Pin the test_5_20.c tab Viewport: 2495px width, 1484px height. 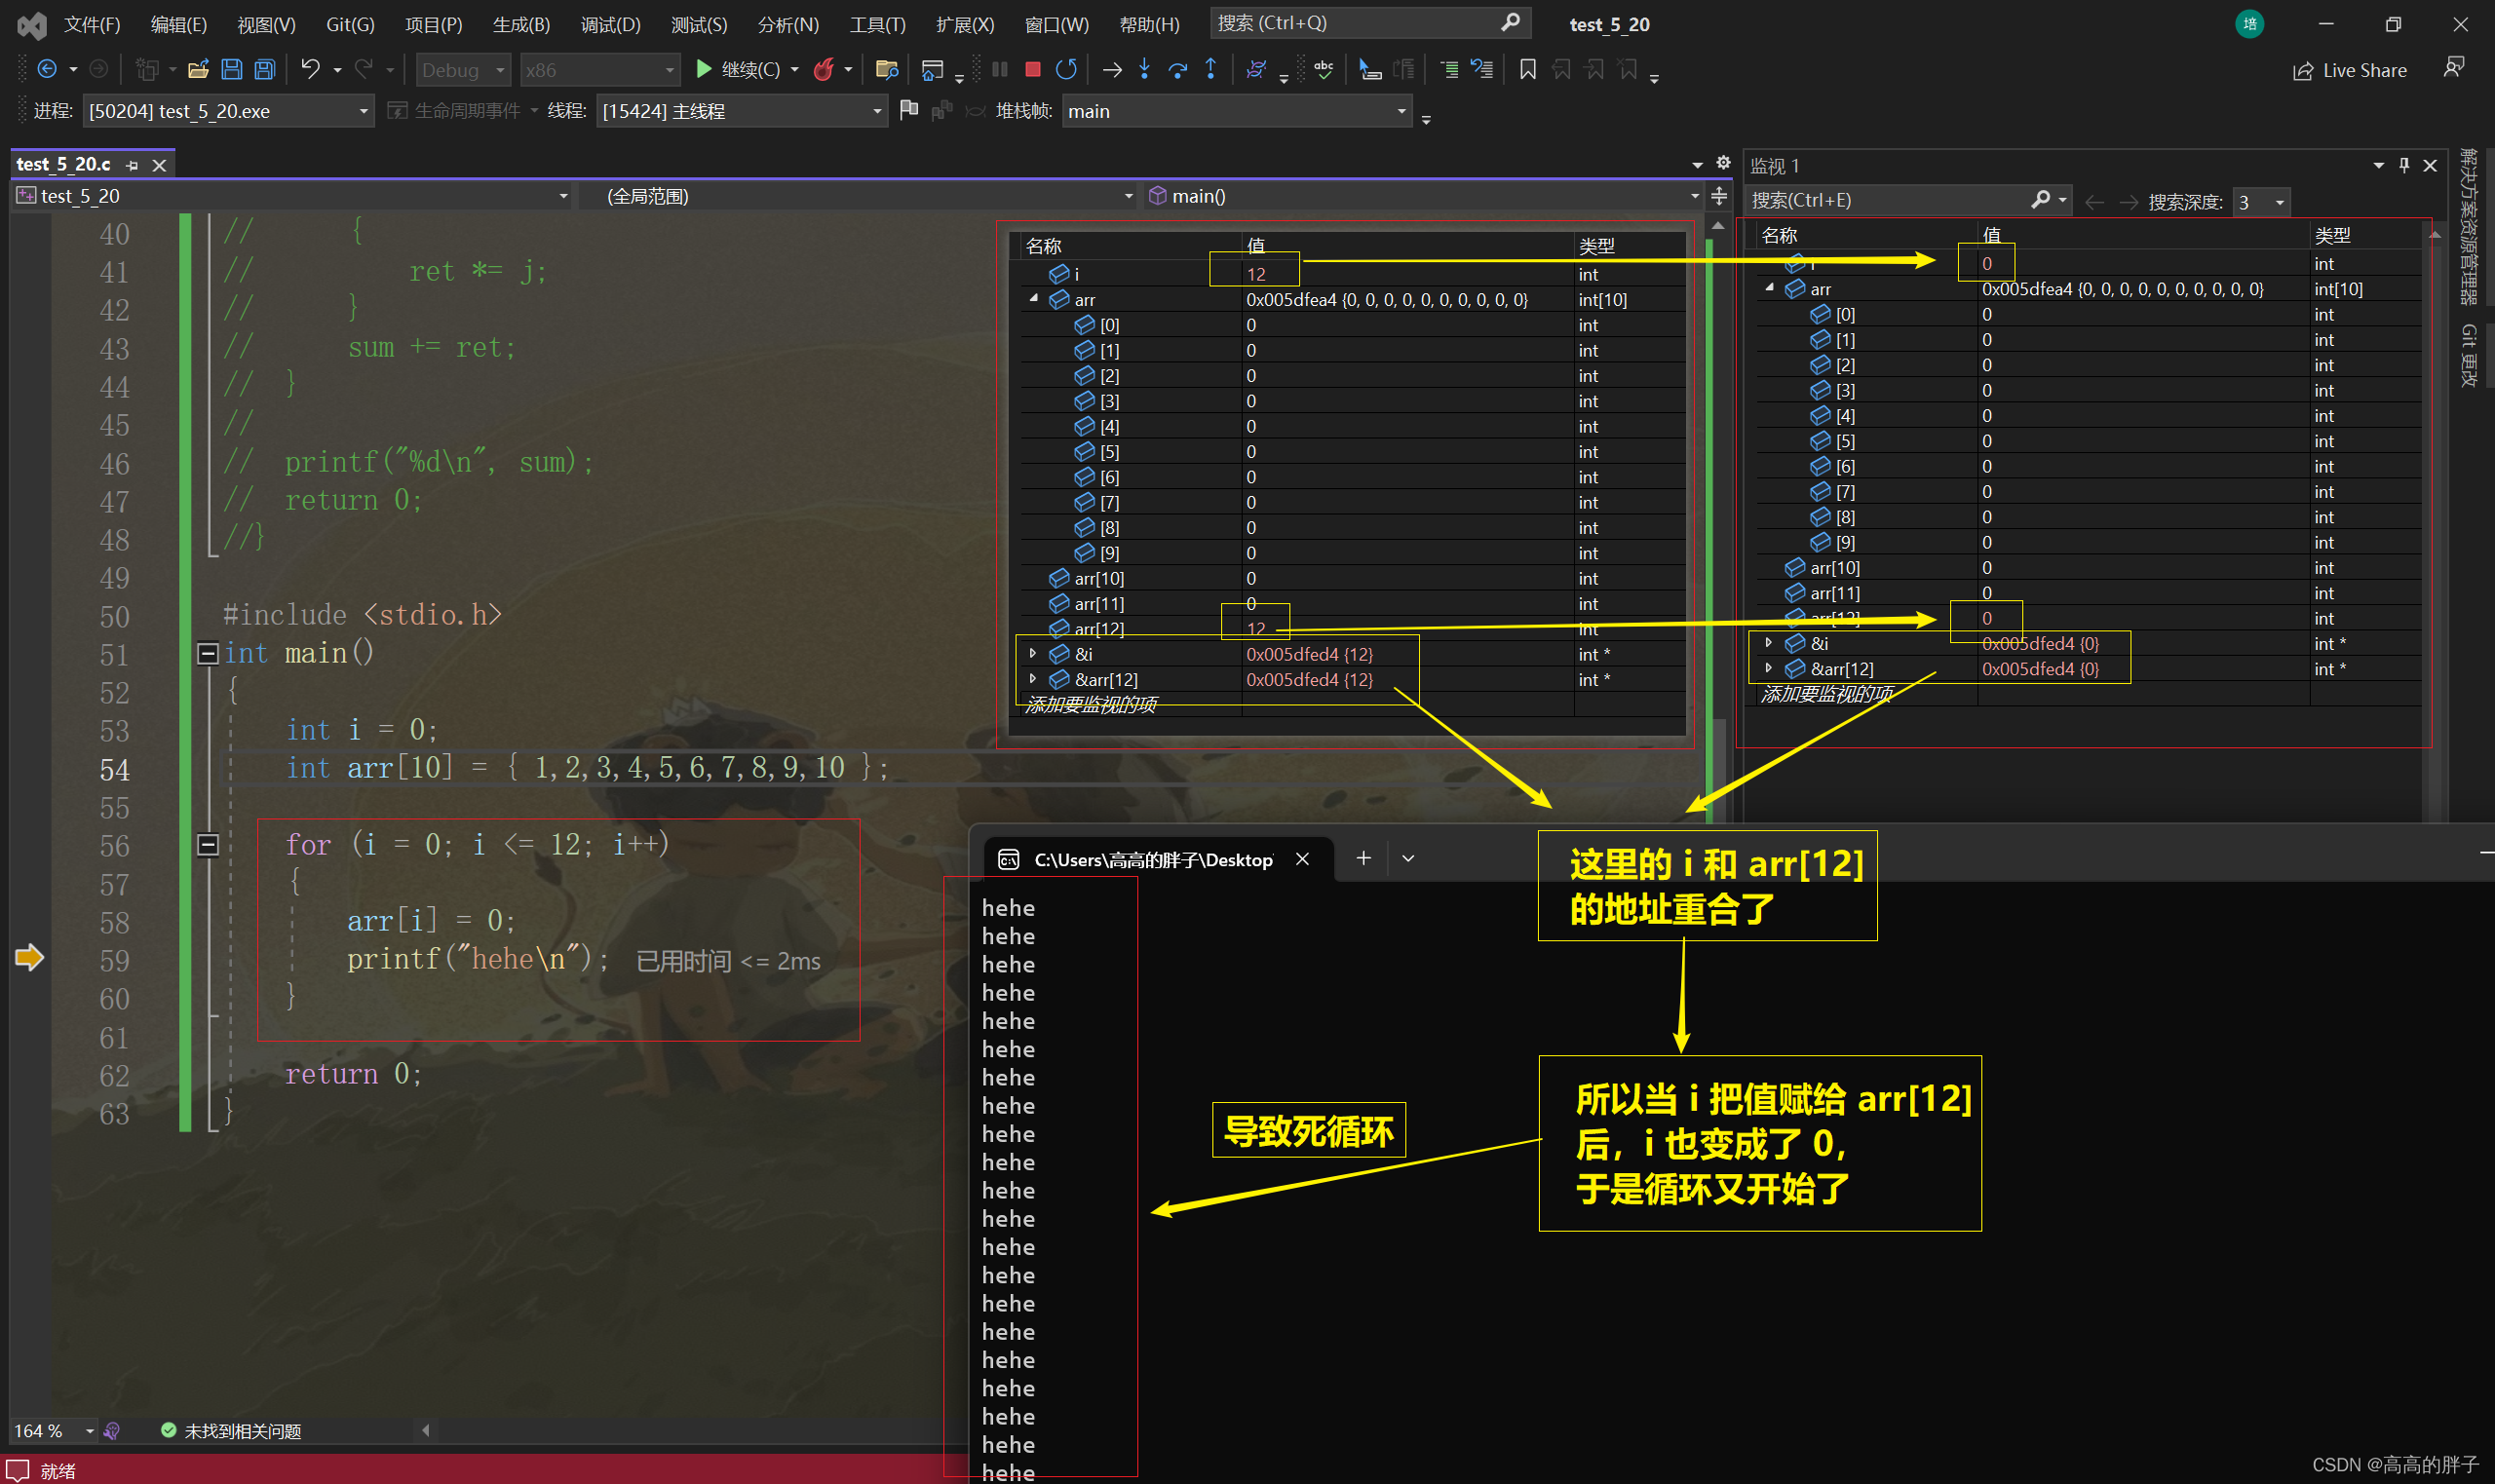(x=132, y=165)
